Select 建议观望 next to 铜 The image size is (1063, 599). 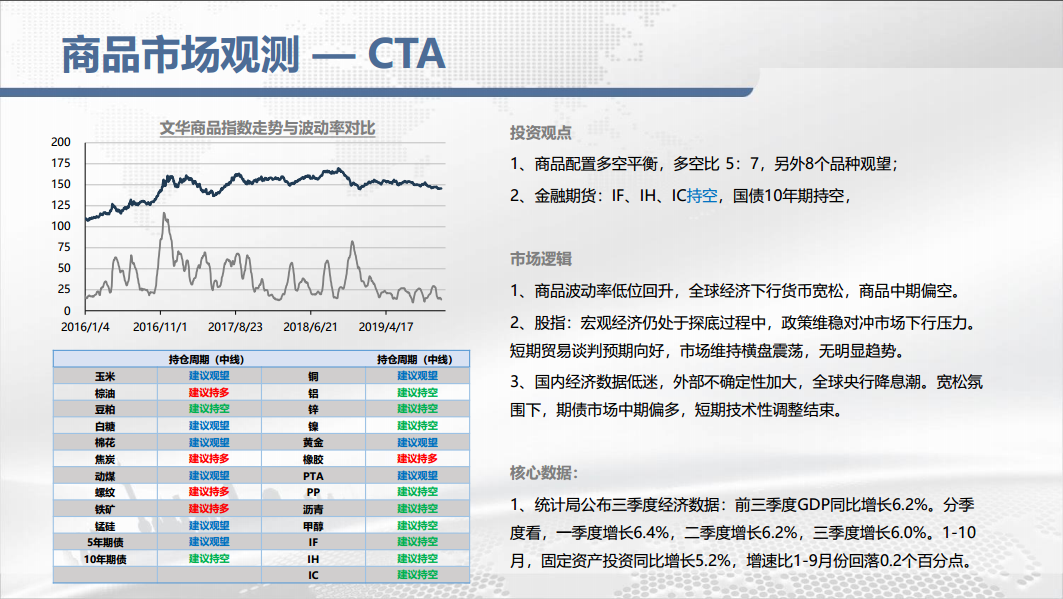(418, 376)
